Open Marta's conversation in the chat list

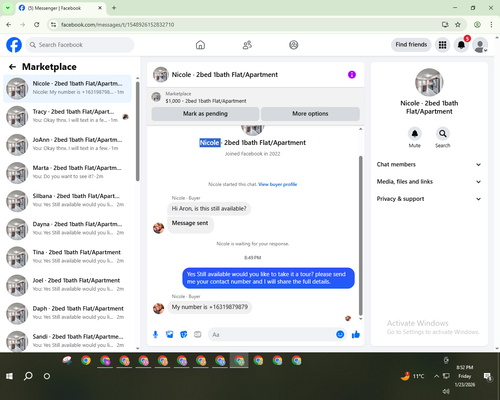[67, 173]
